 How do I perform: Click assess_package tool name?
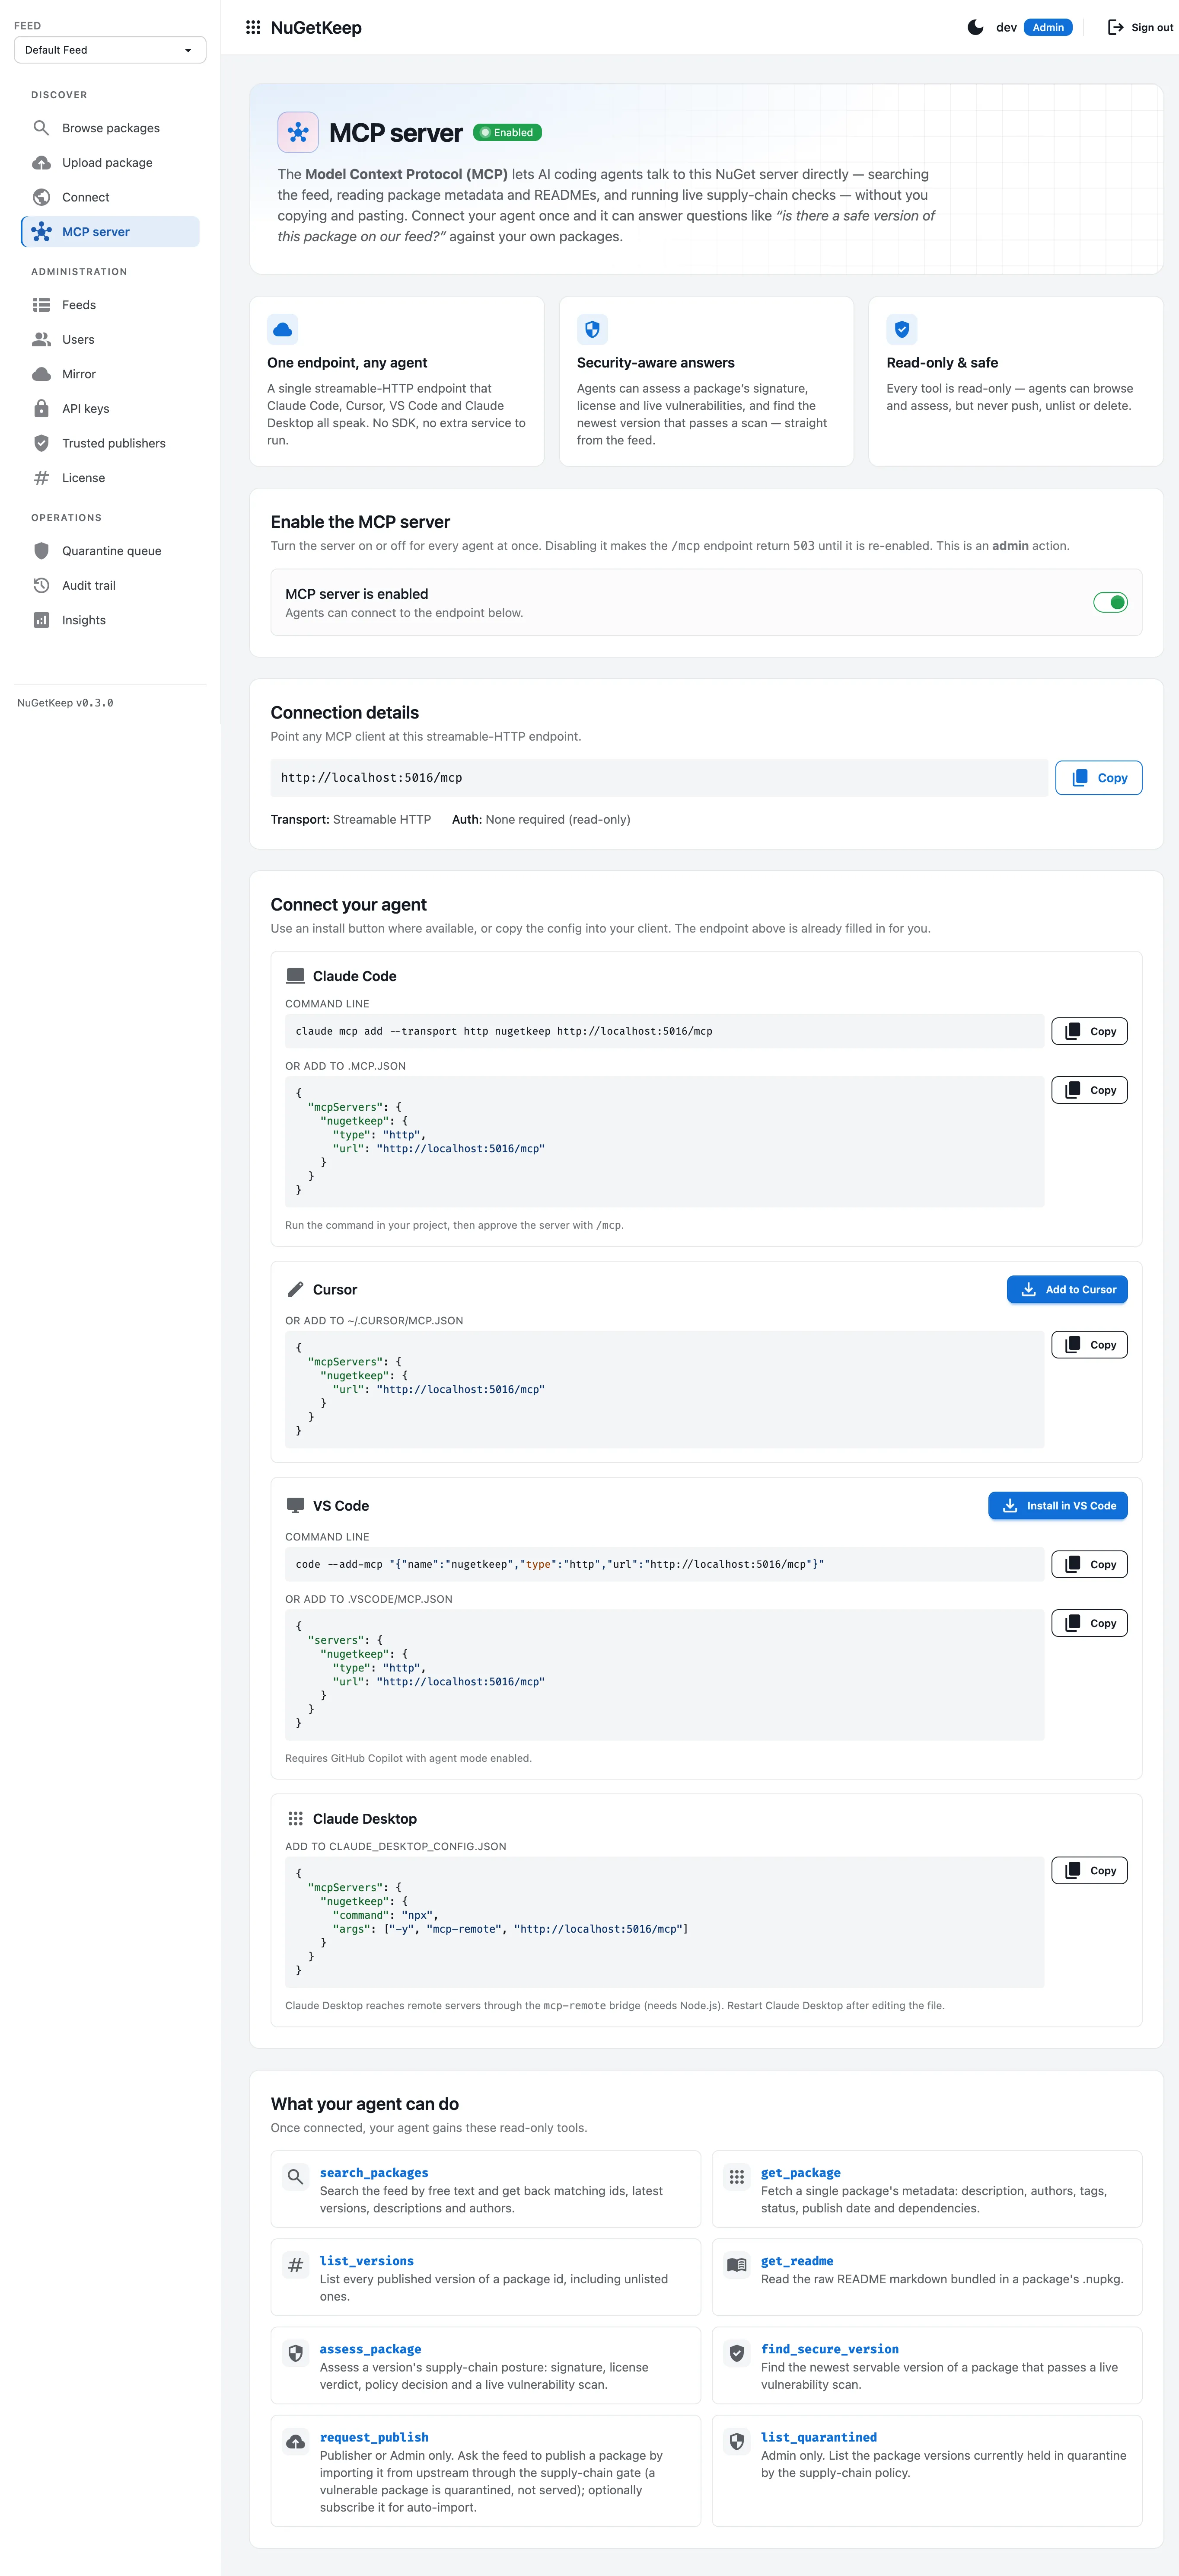[x=370, y=2349]
